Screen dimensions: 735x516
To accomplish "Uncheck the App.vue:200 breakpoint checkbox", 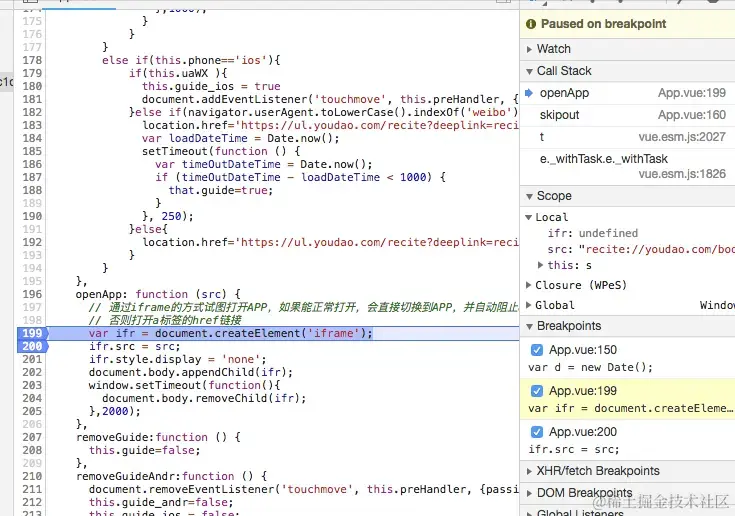I will [537, 432].
